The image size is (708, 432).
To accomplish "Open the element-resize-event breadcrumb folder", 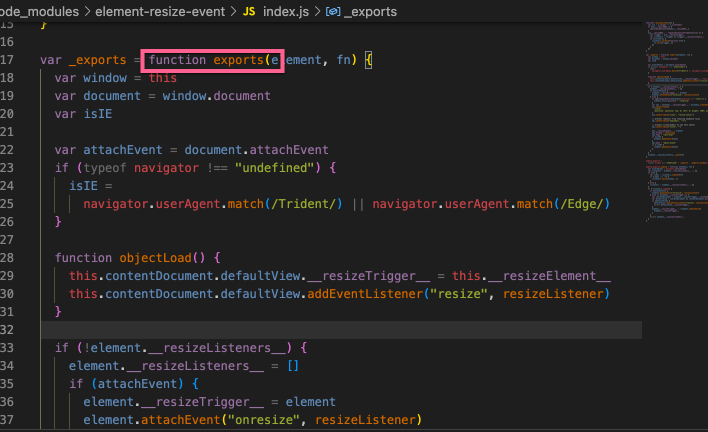I will (x=160, y=11).
